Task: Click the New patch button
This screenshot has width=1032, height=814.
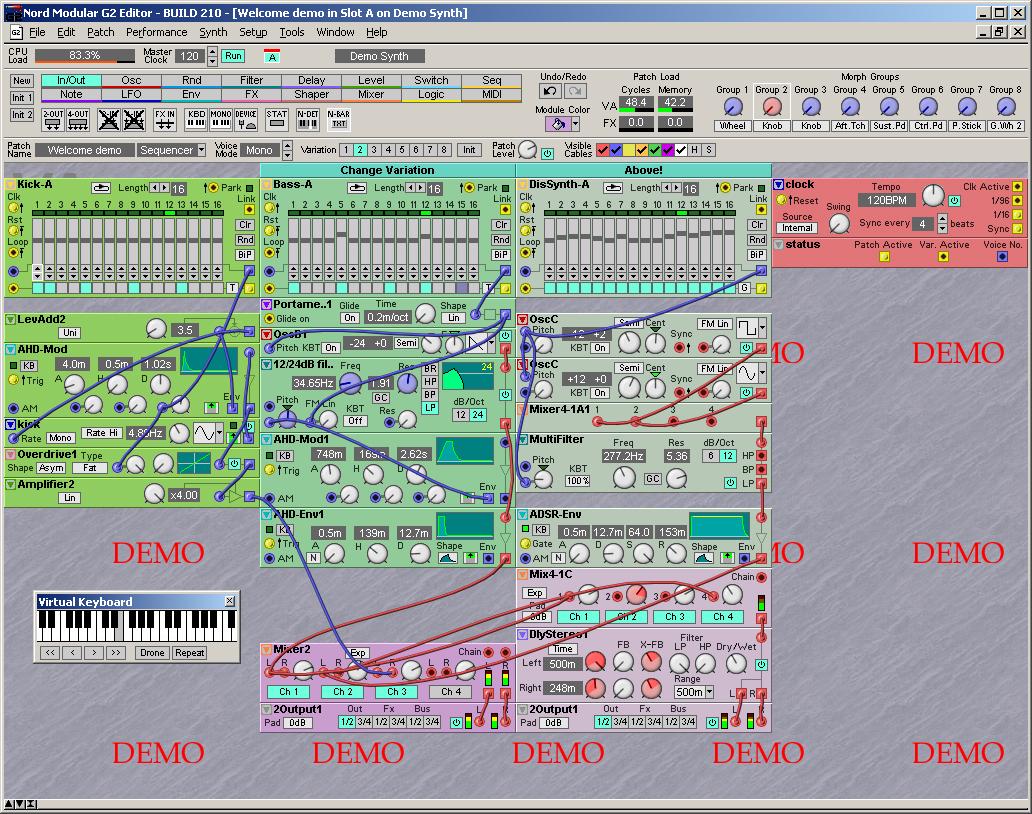Action: [x=22, y=81]
